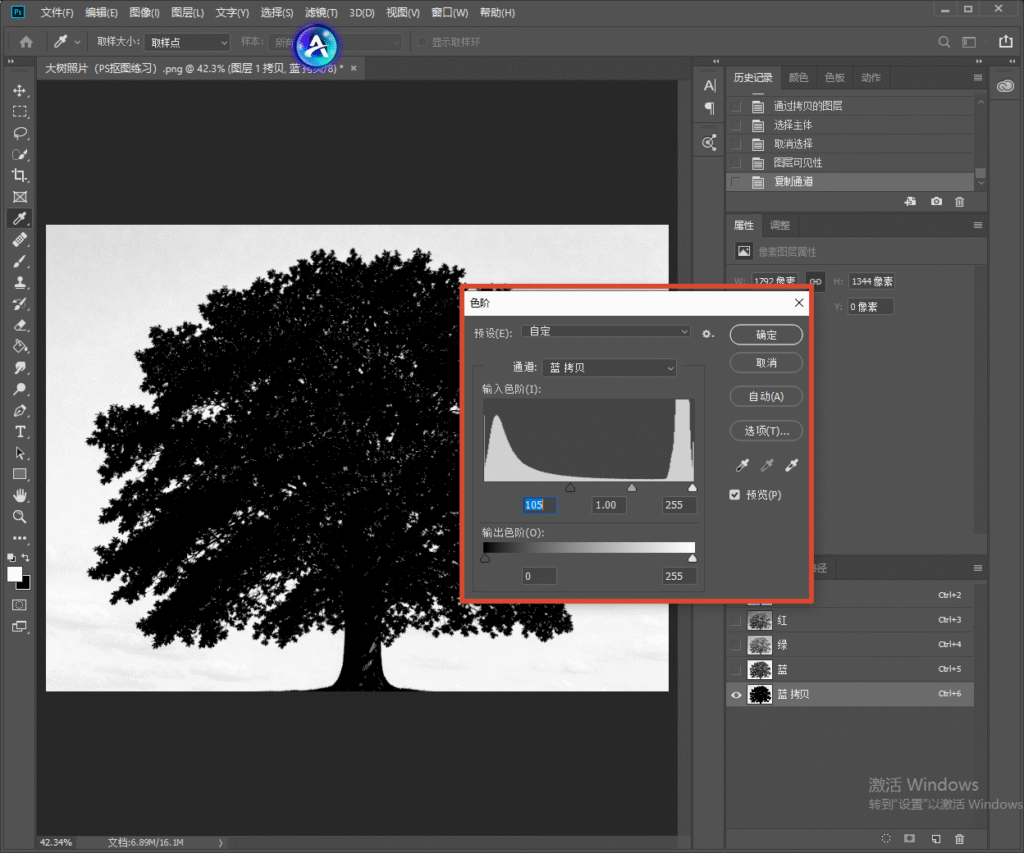Pick the white point eyedropper in Levels

pos(792,465)
